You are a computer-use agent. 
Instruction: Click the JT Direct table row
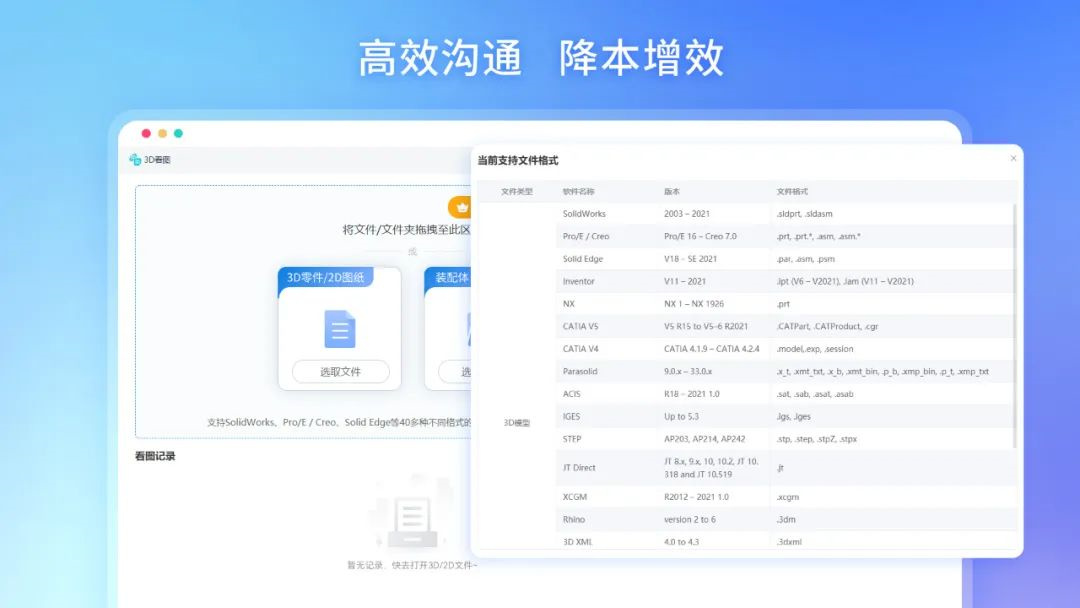pyautogui.click(x=785, y=468)
